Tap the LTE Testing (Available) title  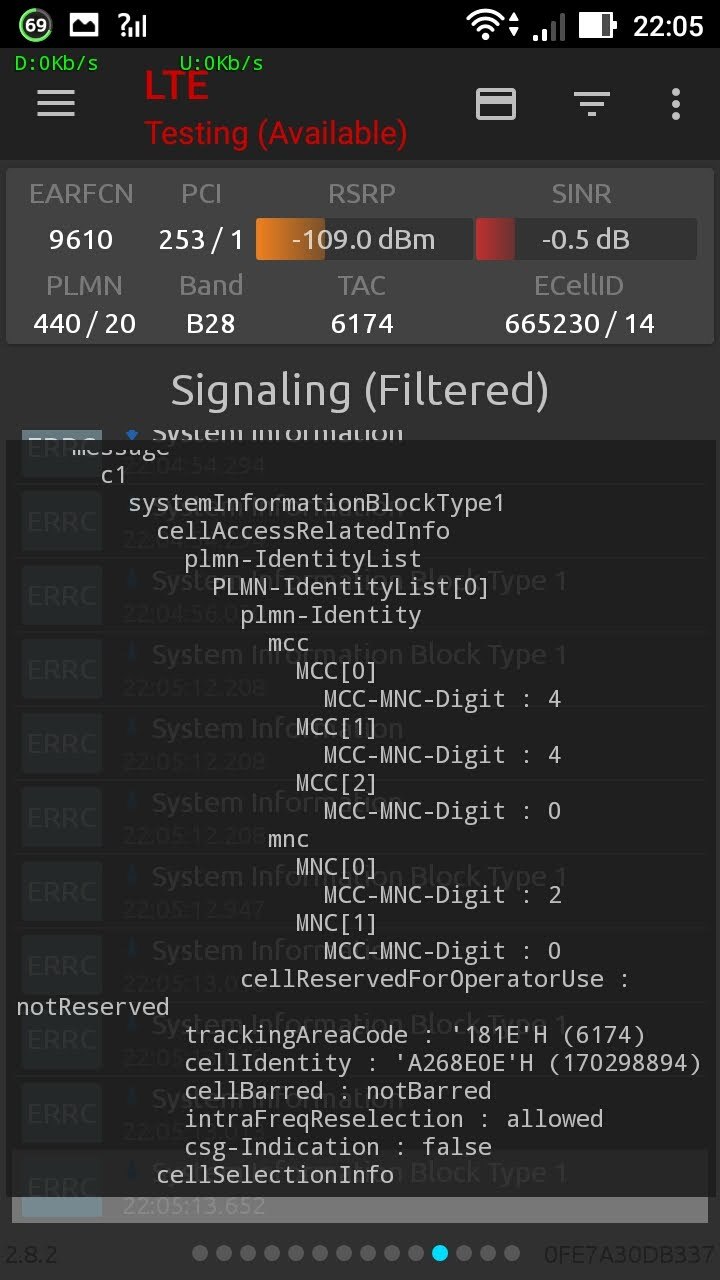(x=275, y=110)
